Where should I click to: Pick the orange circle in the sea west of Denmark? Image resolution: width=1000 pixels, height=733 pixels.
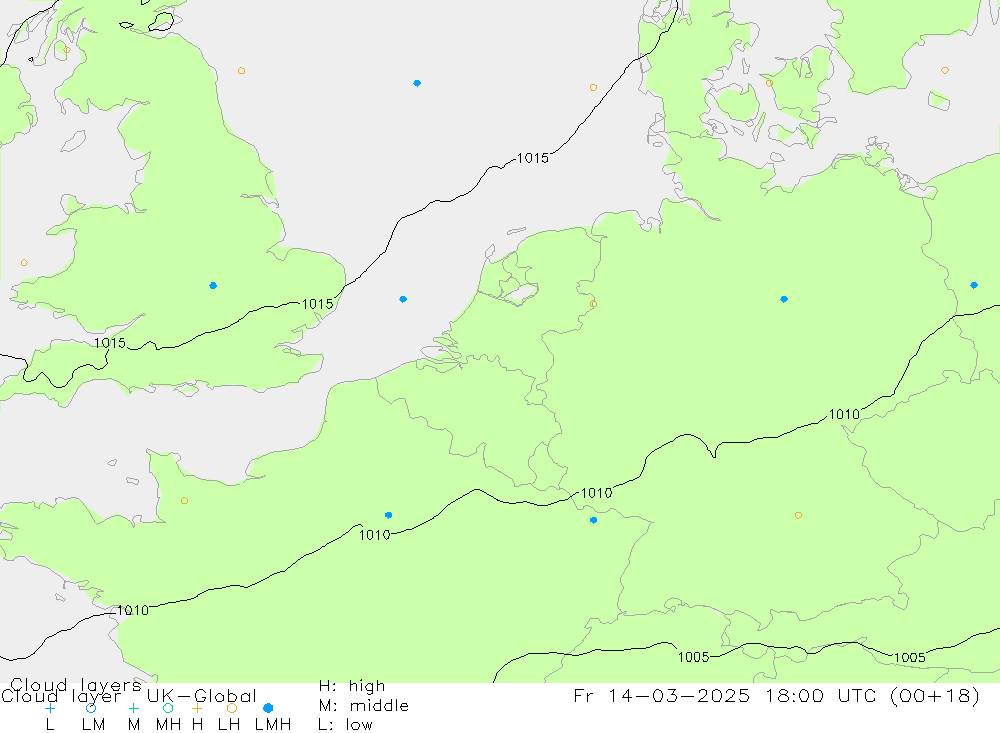pyautogui.click(x=593, y=87)
